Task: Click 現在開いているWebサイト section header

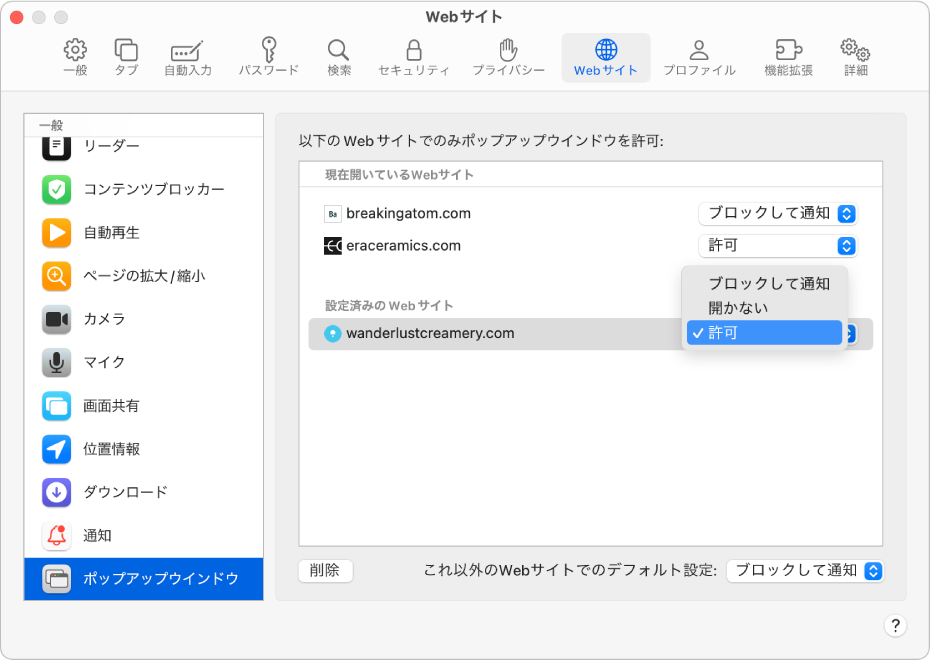Action: click(x=399, y=175)
